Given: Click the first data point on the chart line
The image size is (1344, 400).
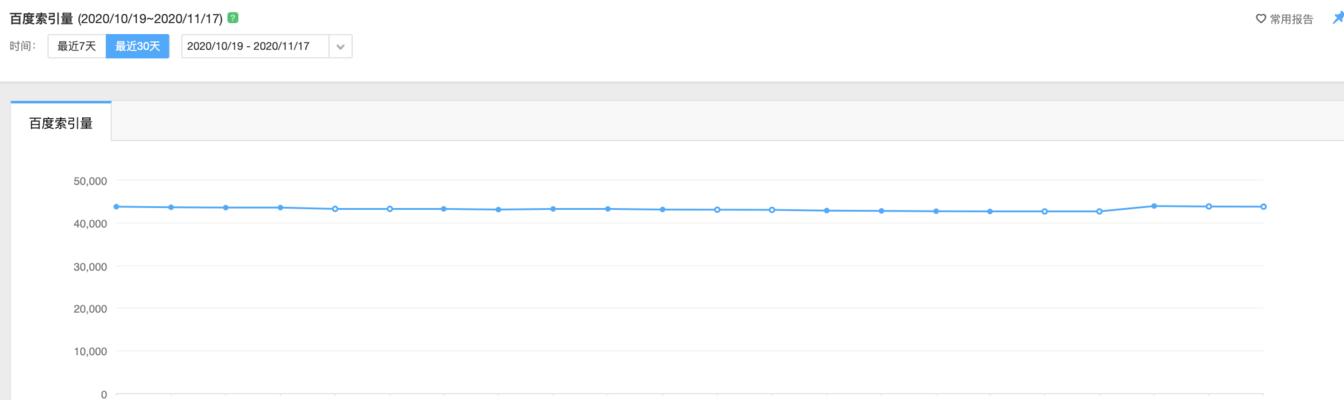Looking at the screenshot, I should [116, 206].
